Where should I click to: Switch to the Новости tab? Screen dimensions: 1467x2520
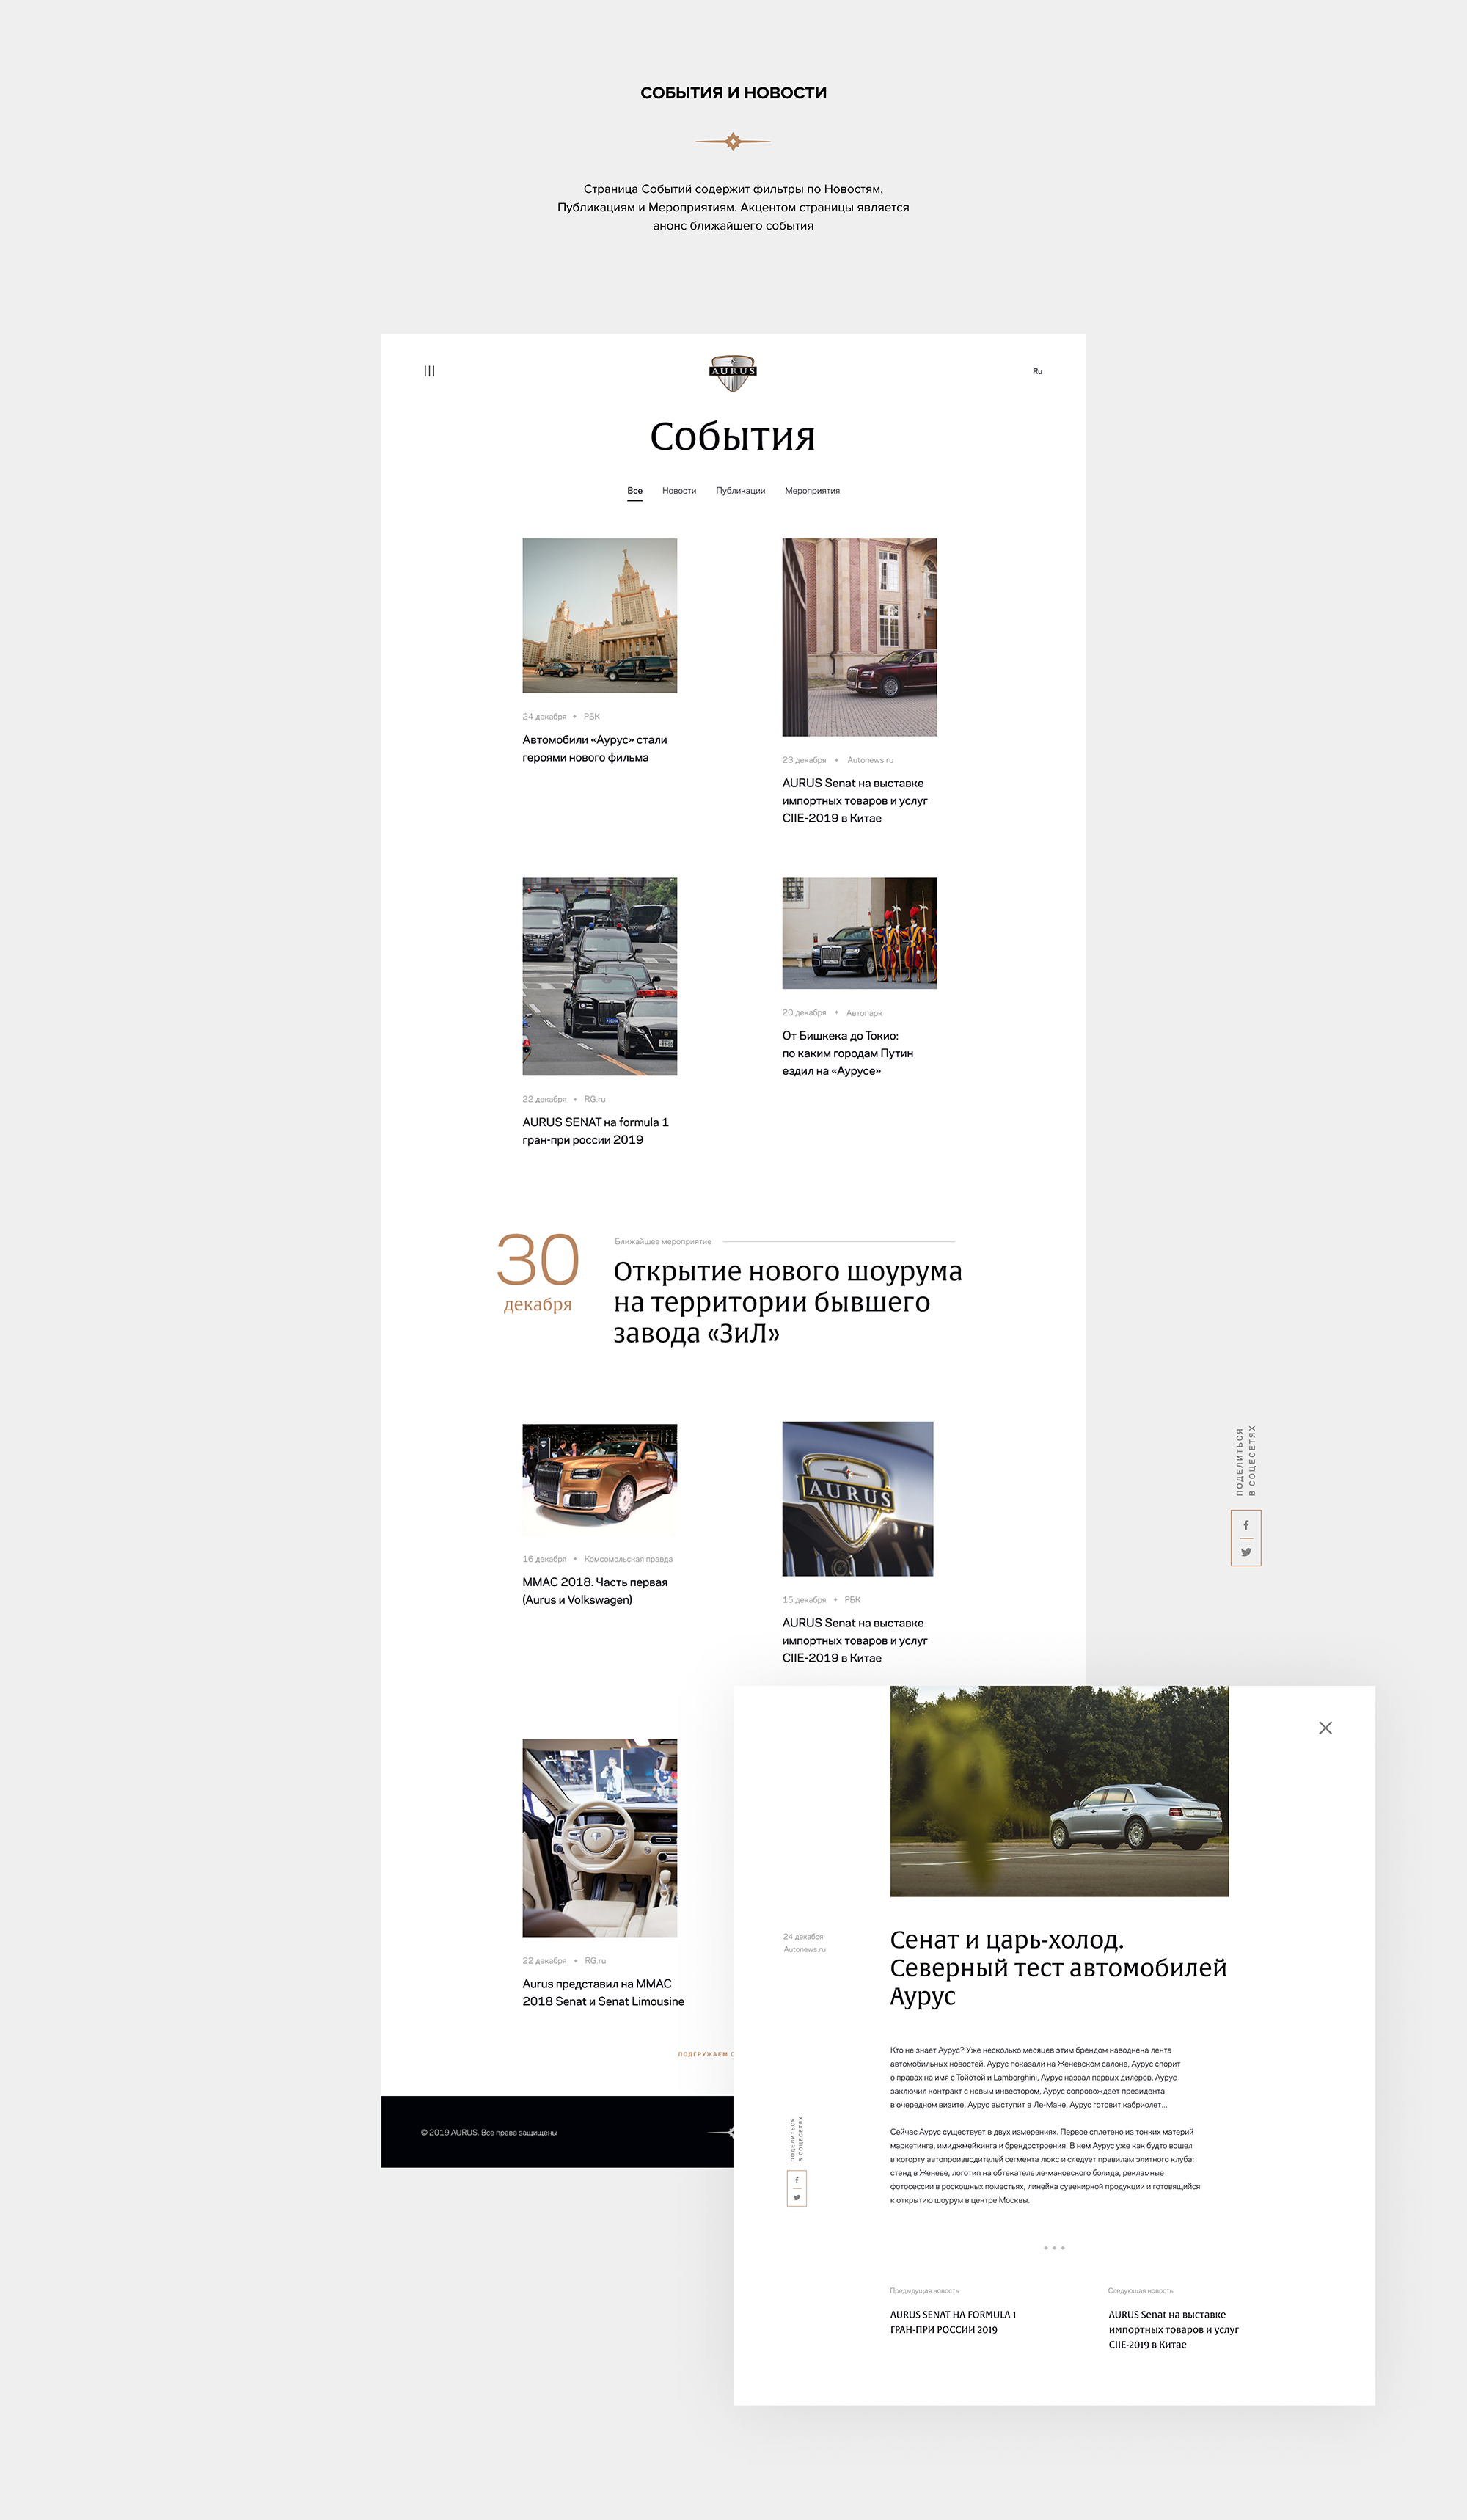tap(679, 491)
